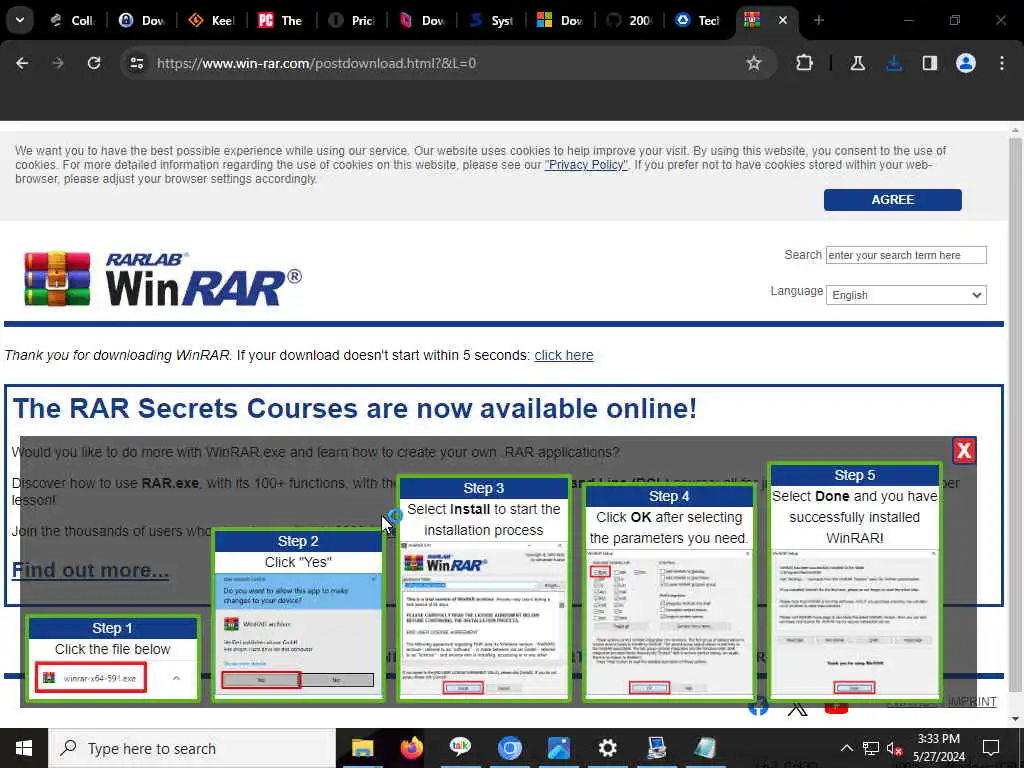Go back to the previous page
1024x768 pixels.
pos(22,63)
